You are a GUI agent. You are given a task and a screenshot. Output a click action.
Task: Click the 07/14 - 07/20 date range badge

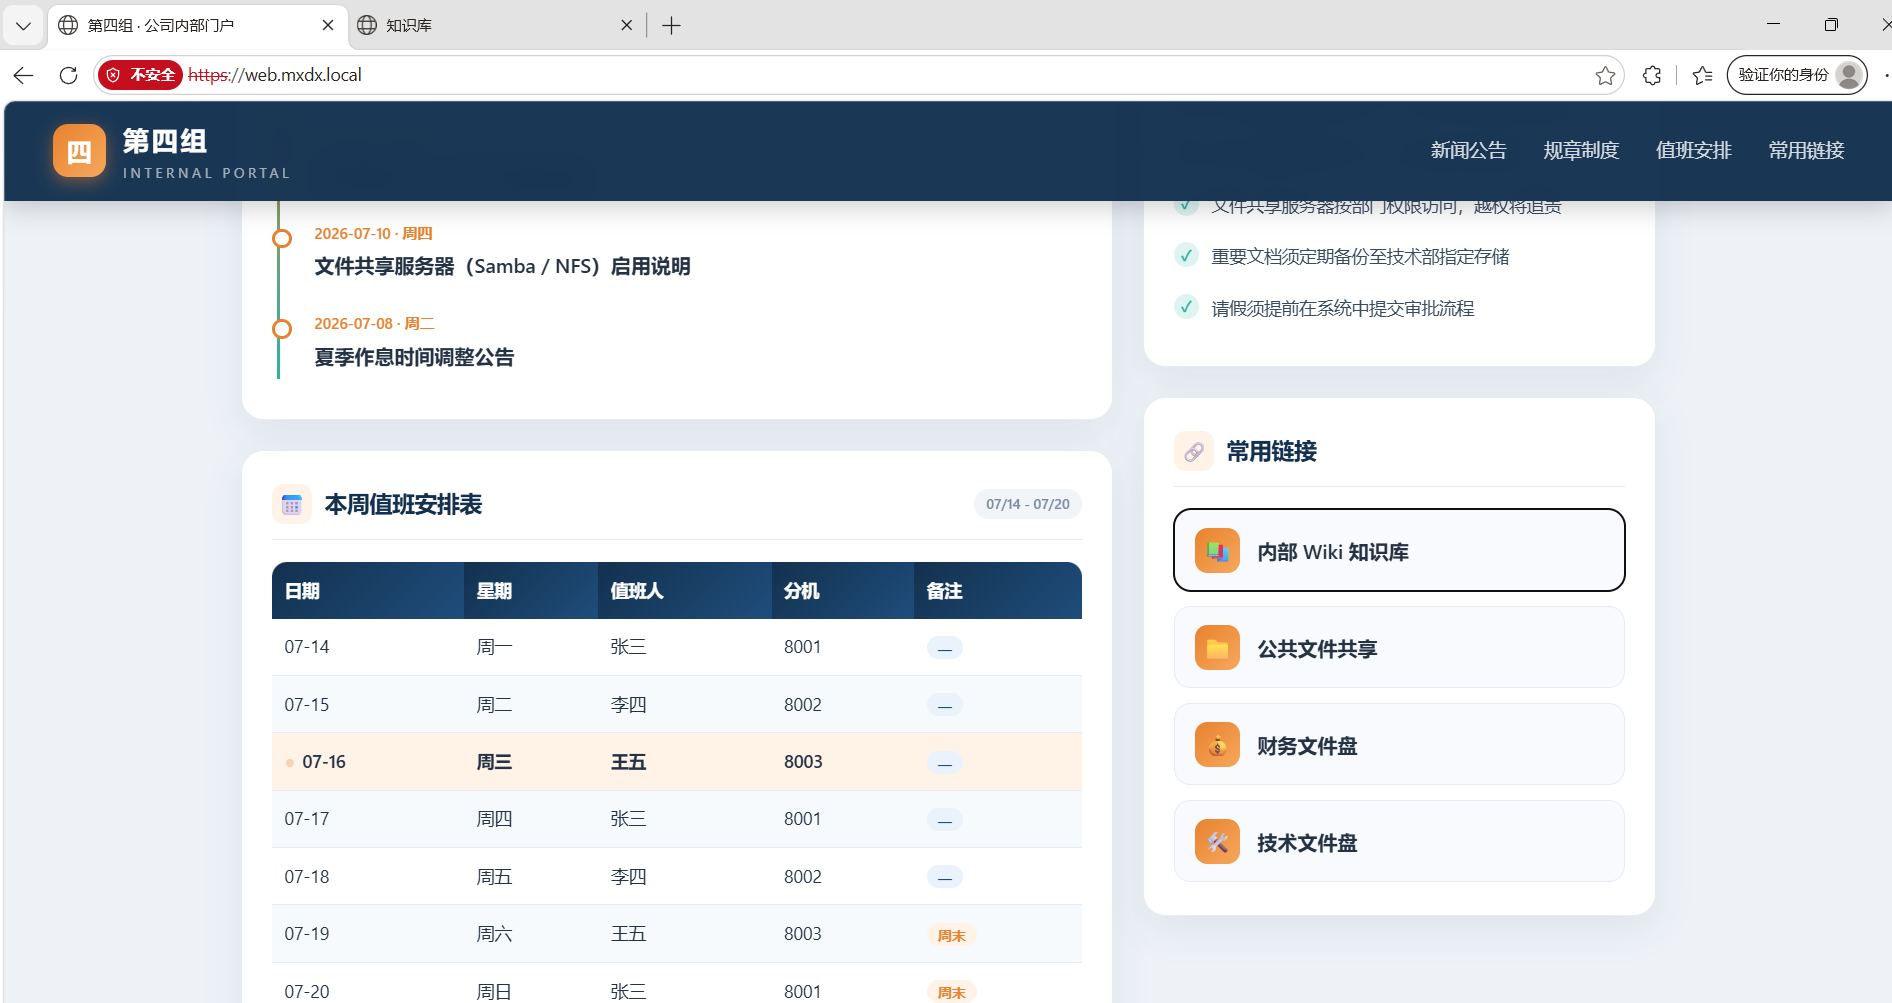pyautogui.click(x=1028, y=504)
